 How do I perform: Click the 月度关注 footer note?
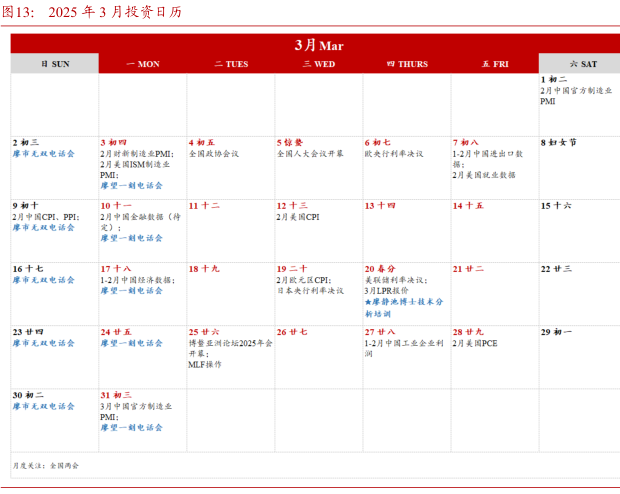pos(45,466)
